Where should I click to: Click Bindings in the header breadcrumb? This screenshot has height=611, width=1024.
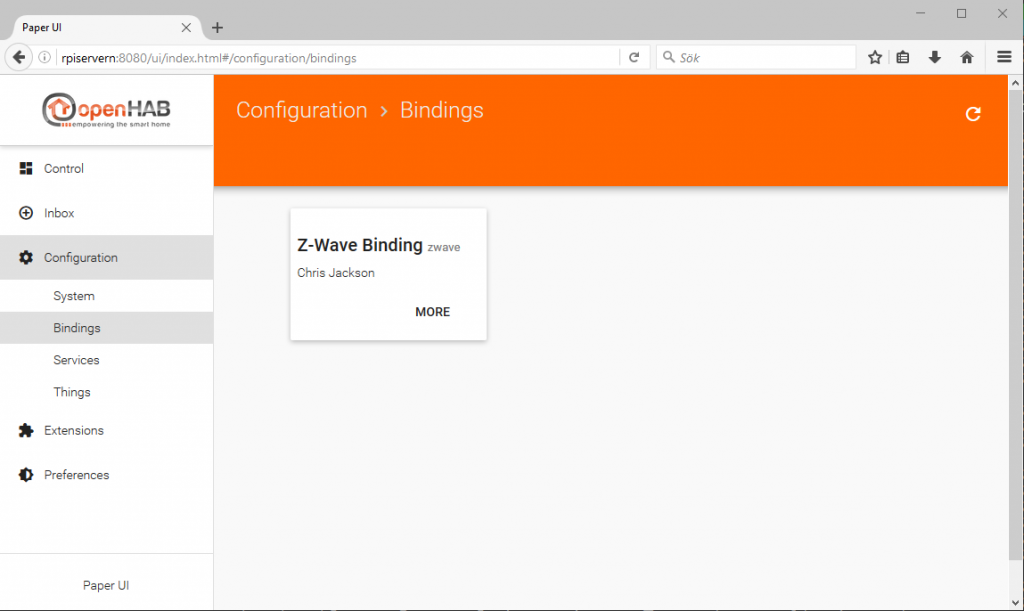(x=441, y=110)
